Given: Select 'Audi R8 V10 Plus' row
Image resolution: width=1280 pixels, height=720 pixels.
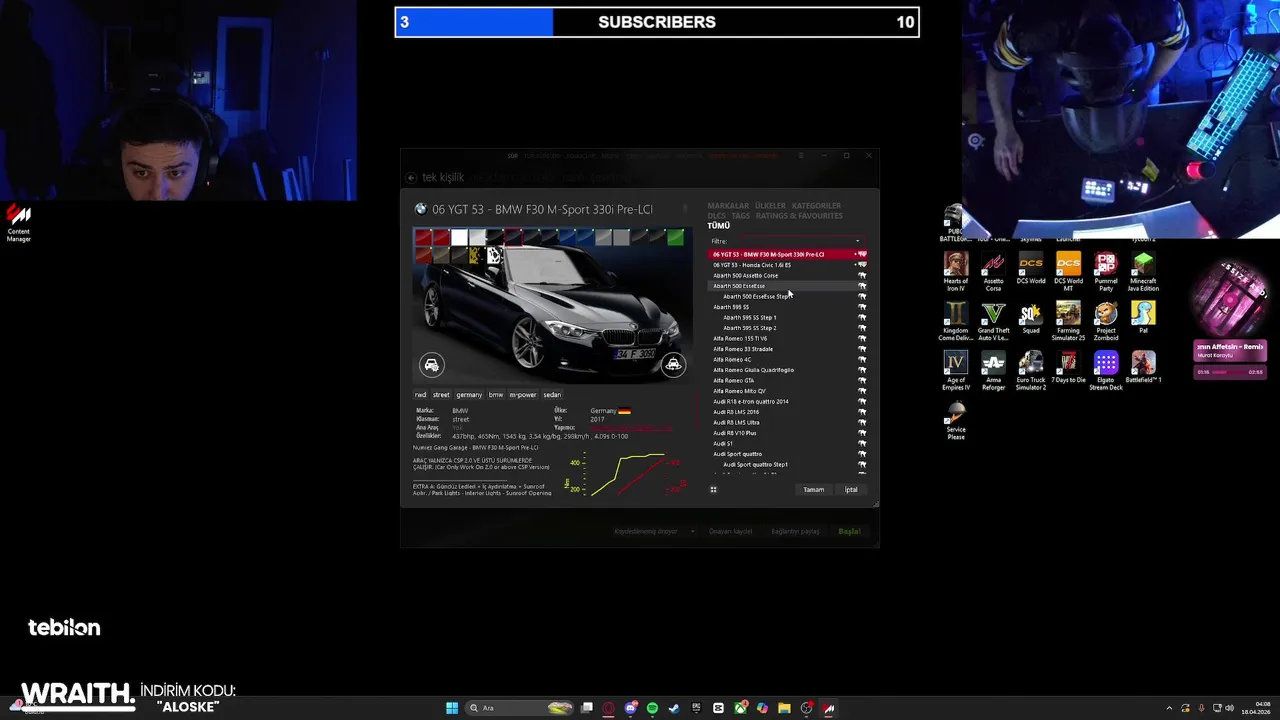Looking at the screenshot, I should (788, 433).
